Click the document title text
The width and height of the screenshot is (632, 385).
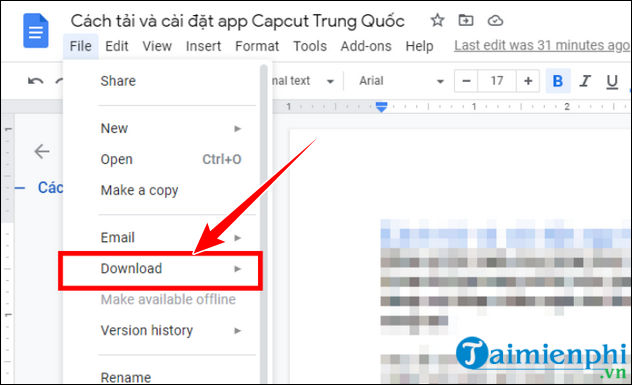click(237, 21)
